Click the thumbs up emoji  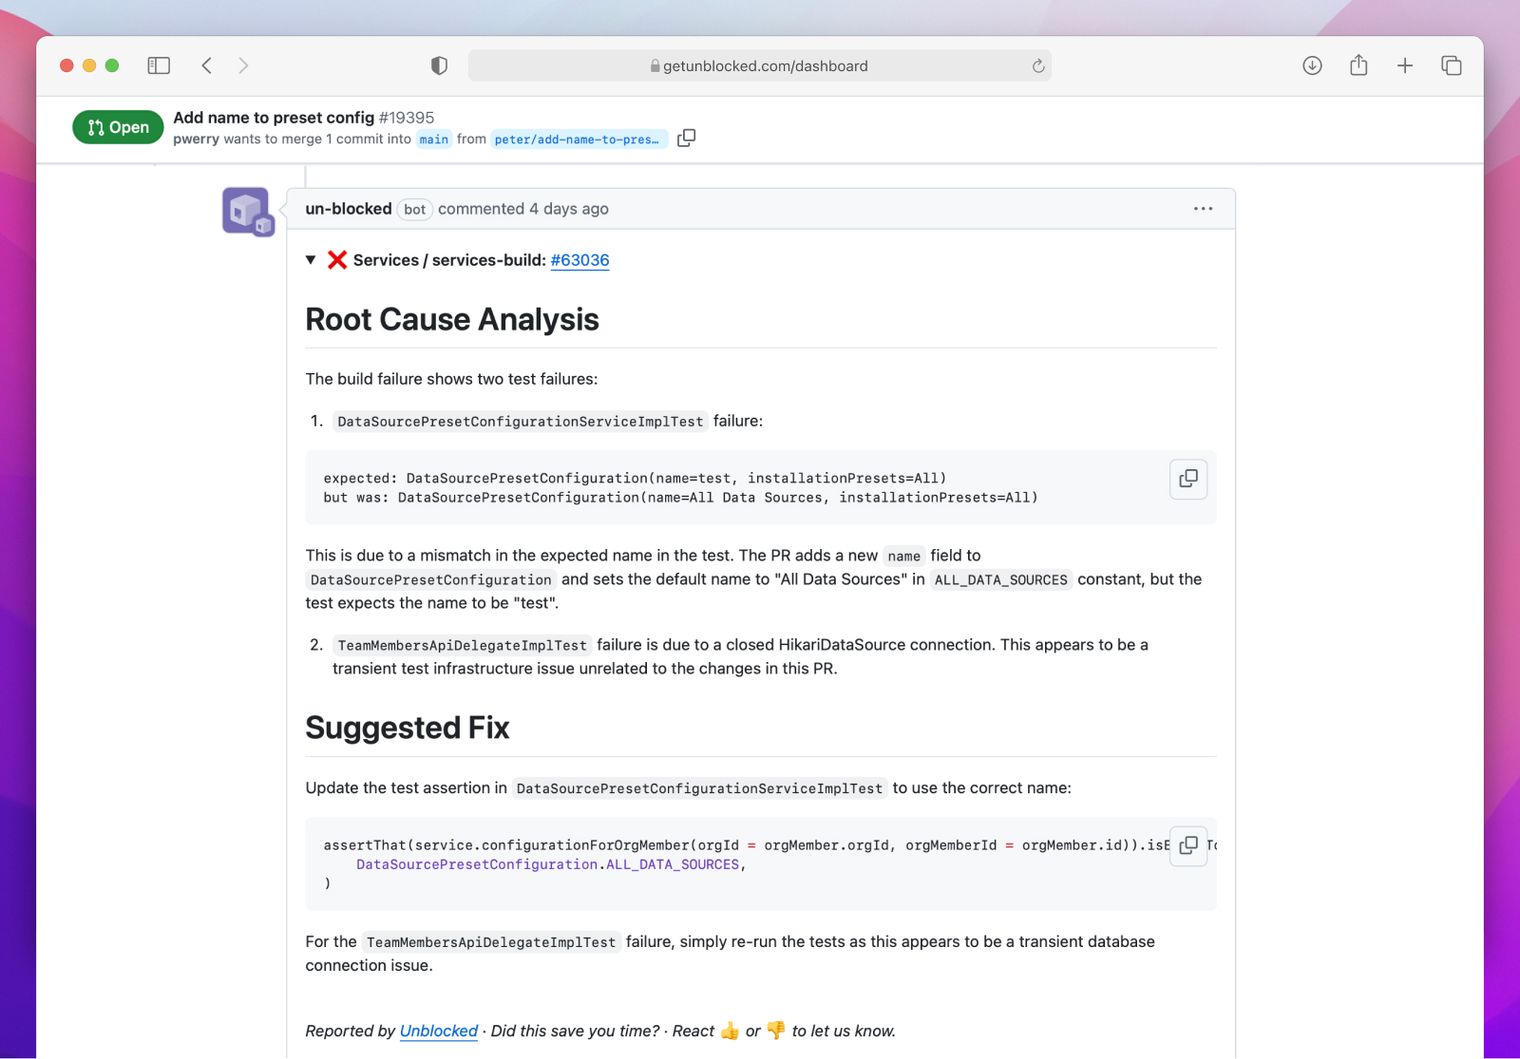(730, 1031)
